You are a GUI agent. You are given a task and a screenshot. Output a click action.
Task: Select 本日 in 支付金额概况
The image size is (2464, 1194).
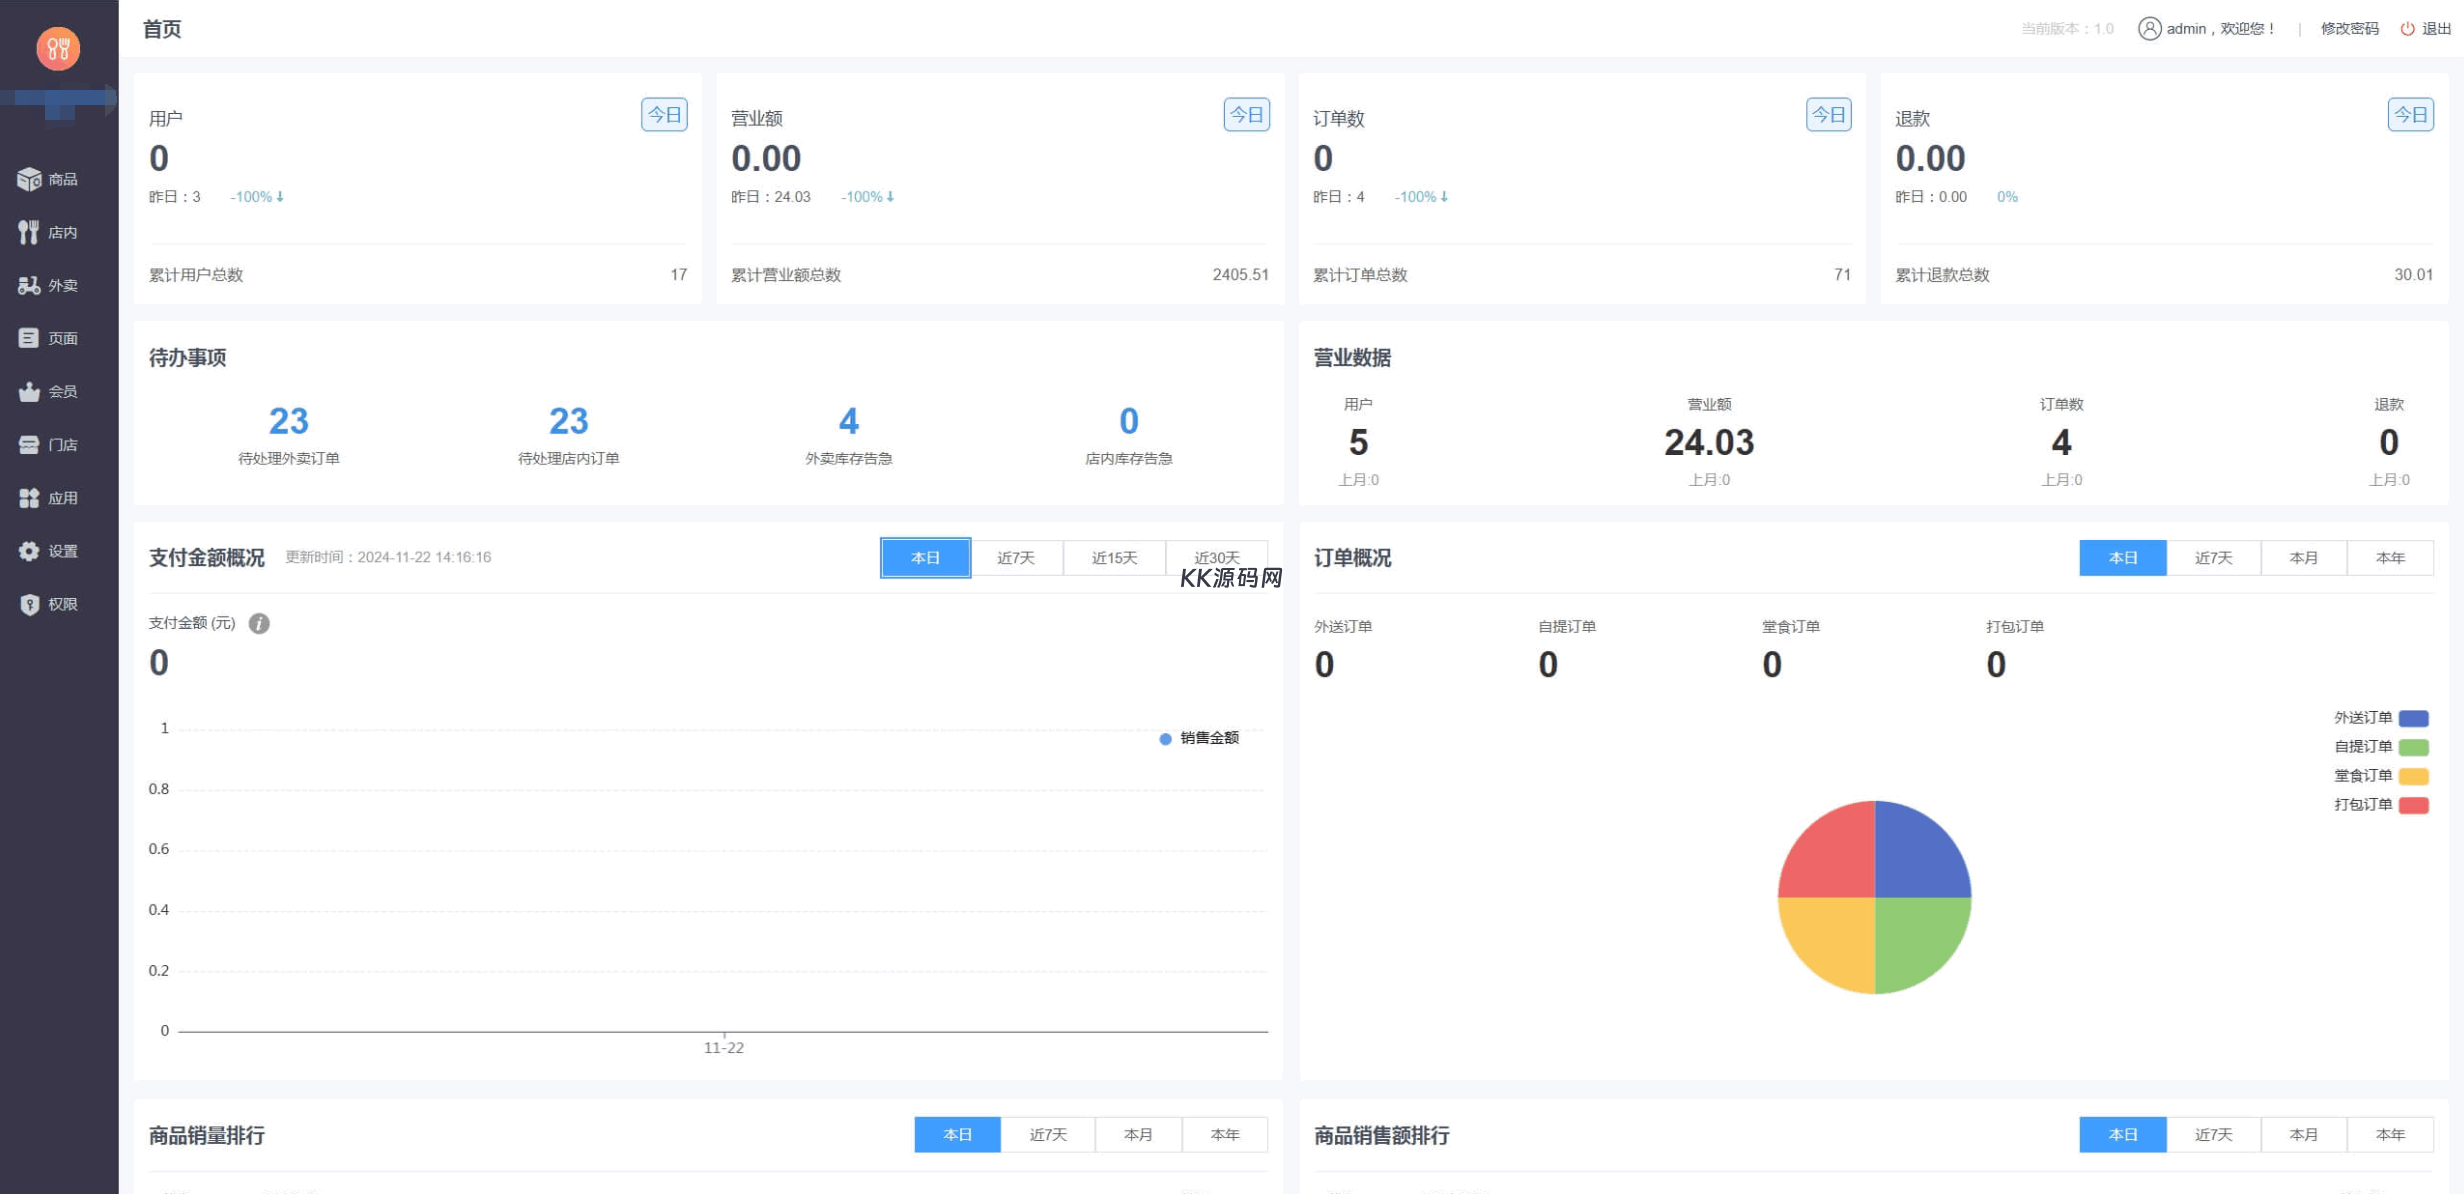coord(925,558)
